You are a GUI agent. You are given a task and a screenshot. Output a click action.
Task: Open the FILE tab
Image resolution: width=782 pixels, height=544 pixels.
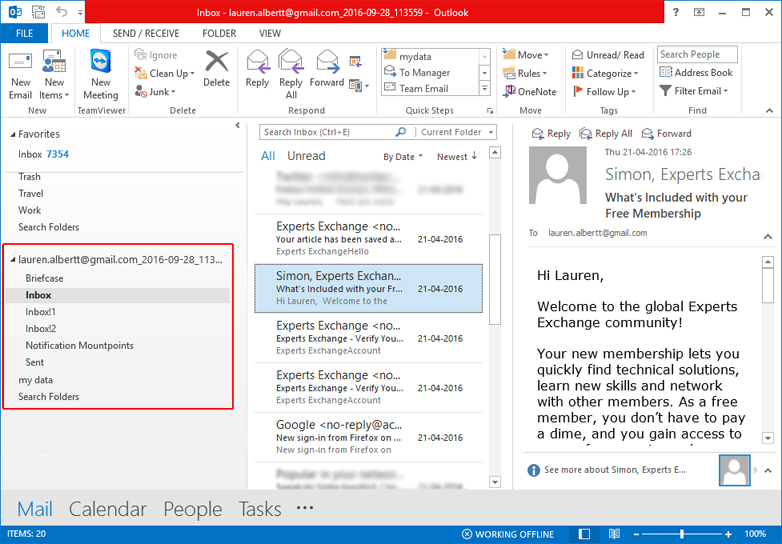pos(24,33)
